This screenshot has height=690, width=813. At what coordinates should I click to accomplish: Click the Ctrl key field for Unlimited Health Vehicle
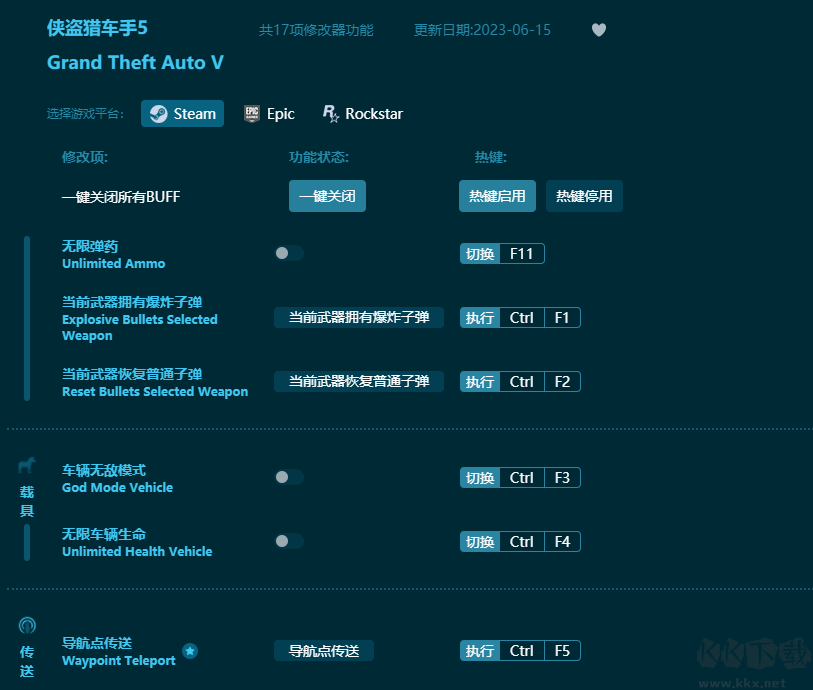point(522,542)
